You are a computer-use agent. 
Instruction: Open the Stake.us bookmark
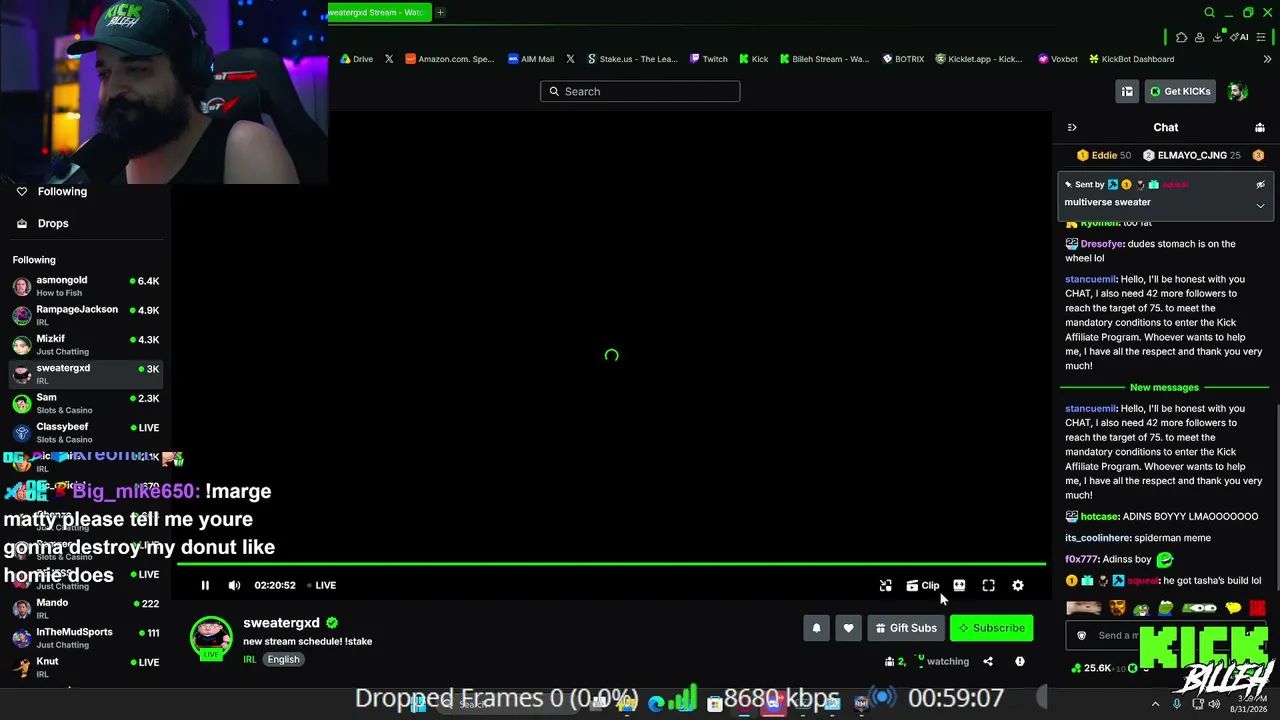click(x=632, y=59)
